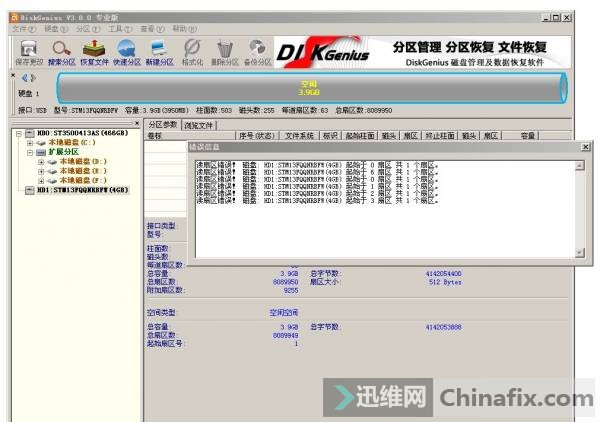Image resolution: width=600 pixels, height=422 pixels.
Task: Click the sector size value 512 Bytes
Action: [445, 282]
